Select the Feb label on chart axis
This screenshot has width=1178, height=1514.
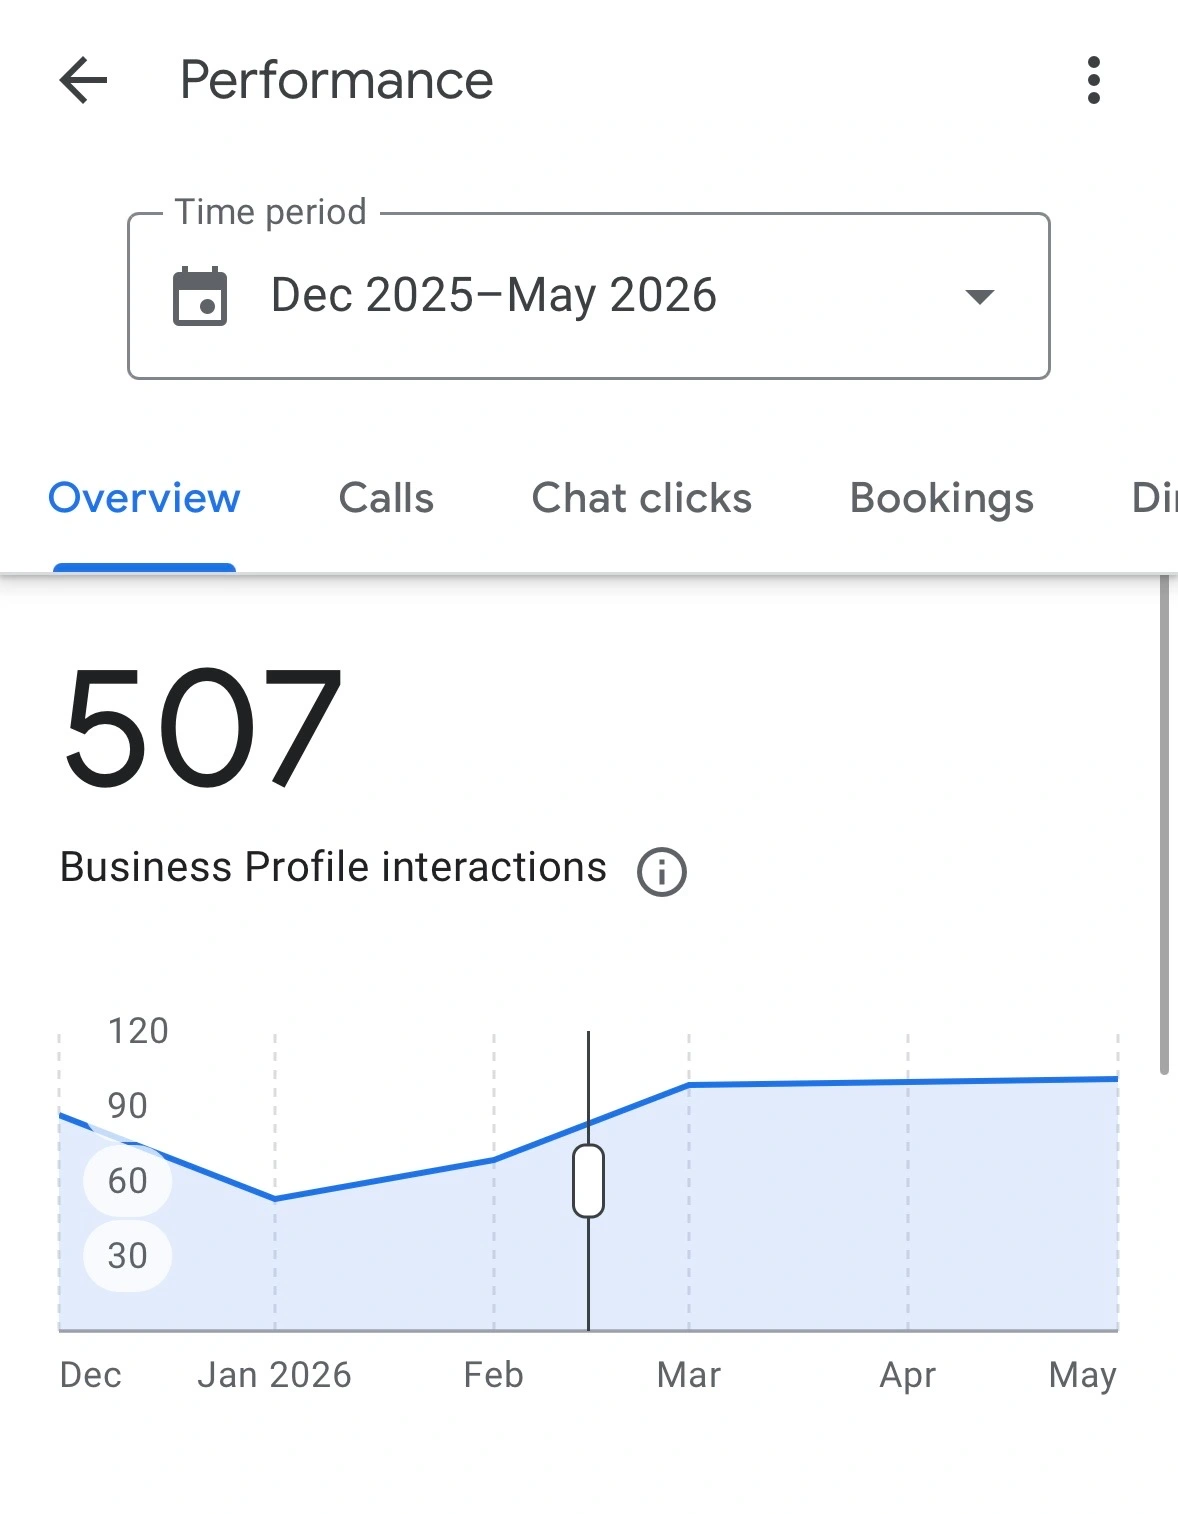[x=493, y=1375]
